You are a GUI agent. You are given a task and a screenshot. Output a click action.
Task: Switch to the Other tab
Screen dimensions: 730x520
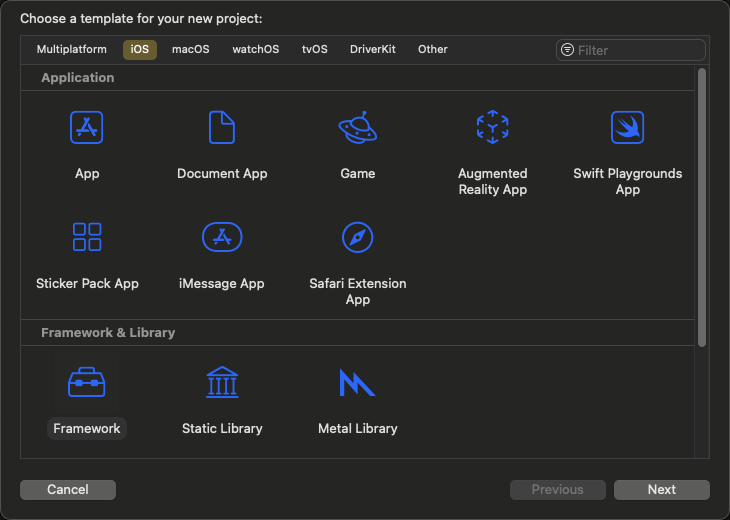433,49
